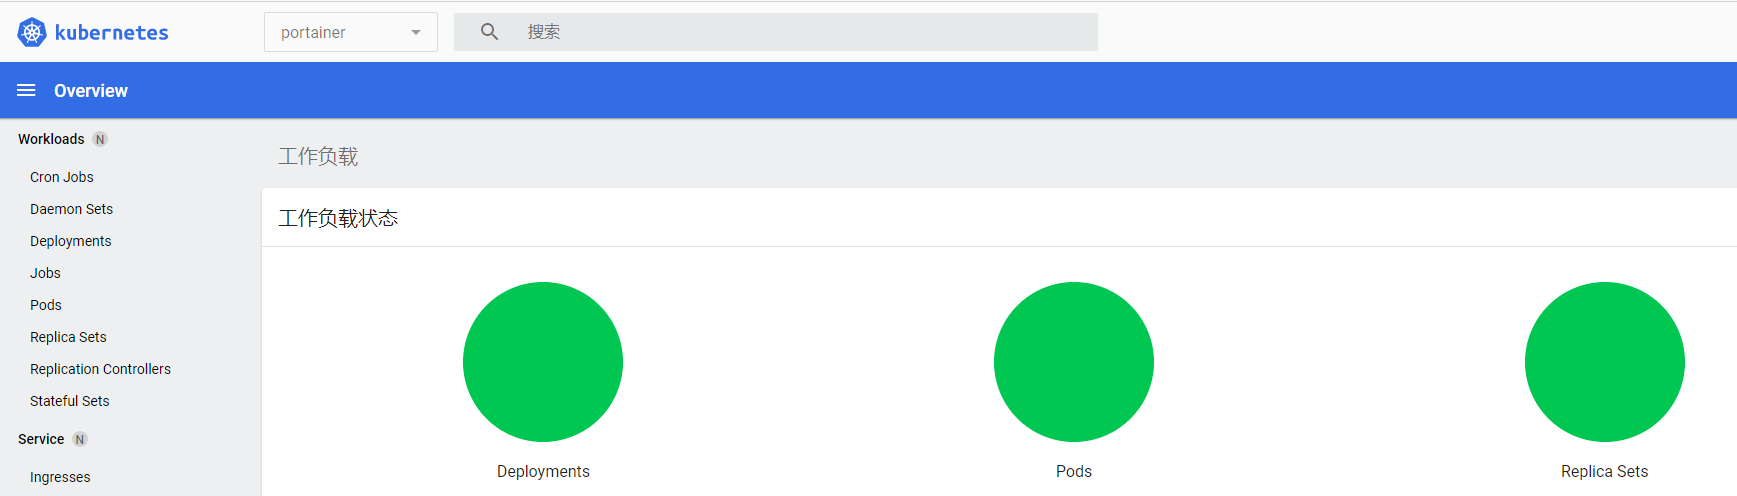Click the Kubernetes helm logo icon
1737x496 pixels.
tap(32, 32)
